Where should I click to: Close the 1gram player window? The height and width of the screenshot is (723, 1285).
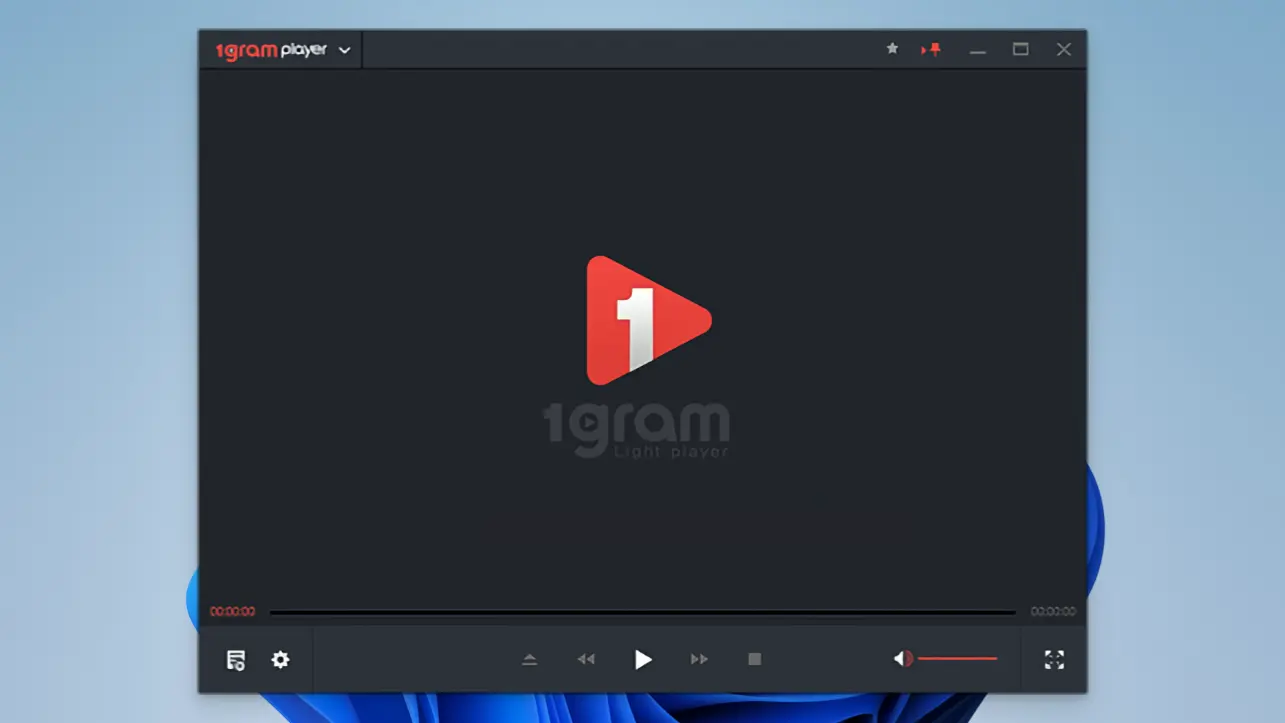point(1064,49)
